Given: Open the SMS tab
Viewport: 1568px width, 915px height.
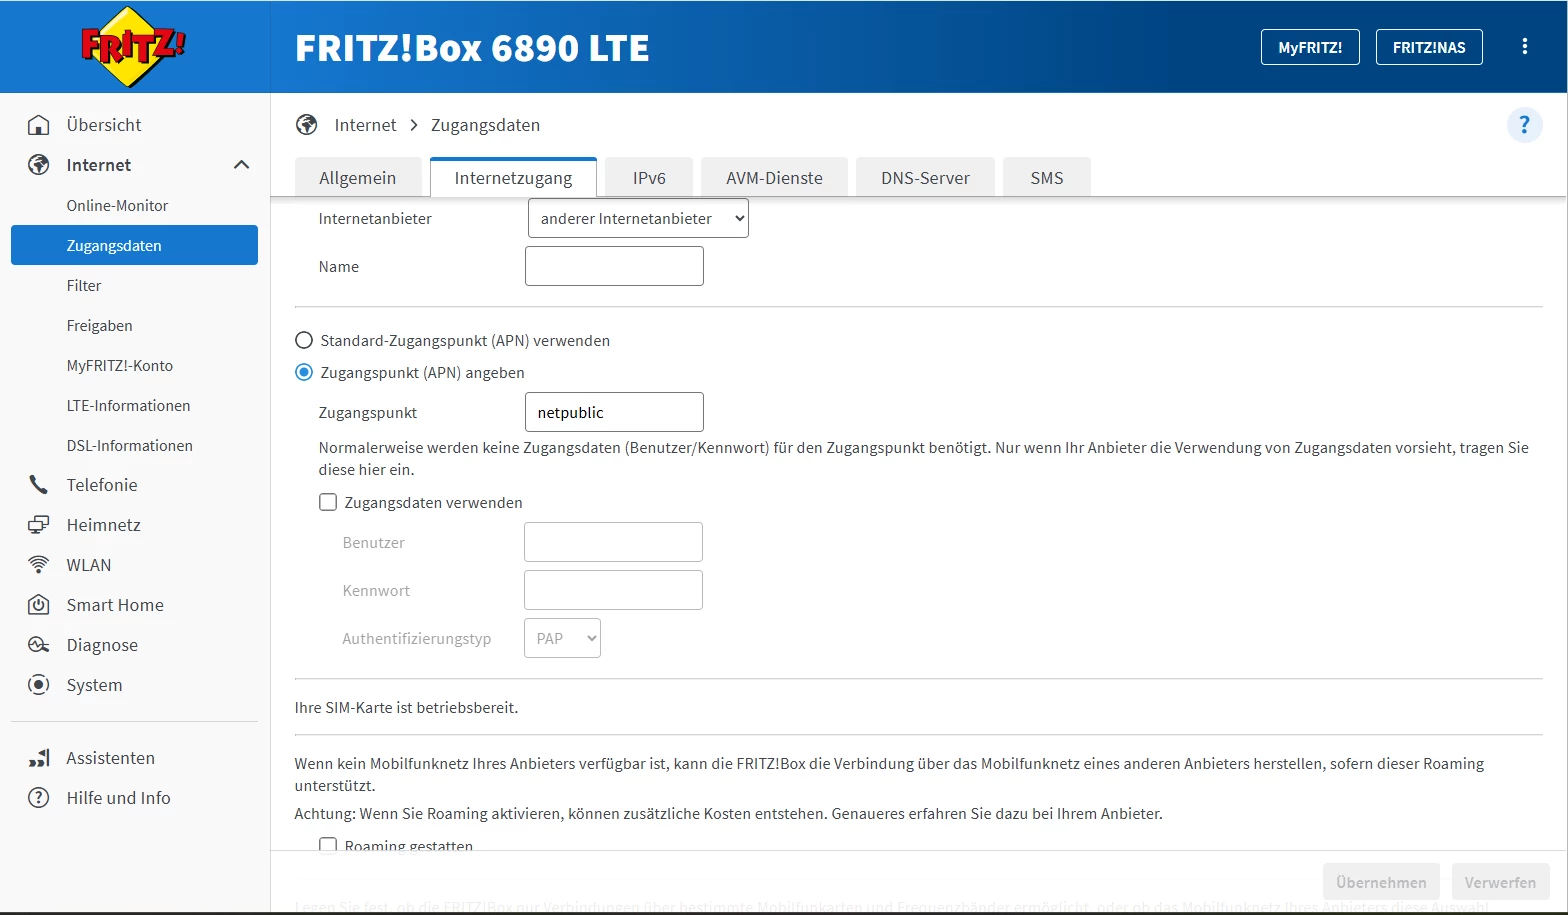Looking at the screenshot, I should 1047,178.
